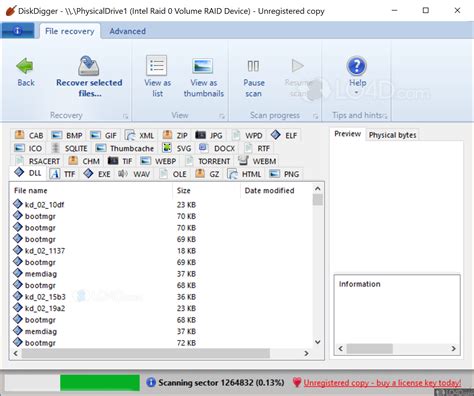The image size is (474, 396).
Task: Show the PNG file type tab
Action: pos(284,174)
